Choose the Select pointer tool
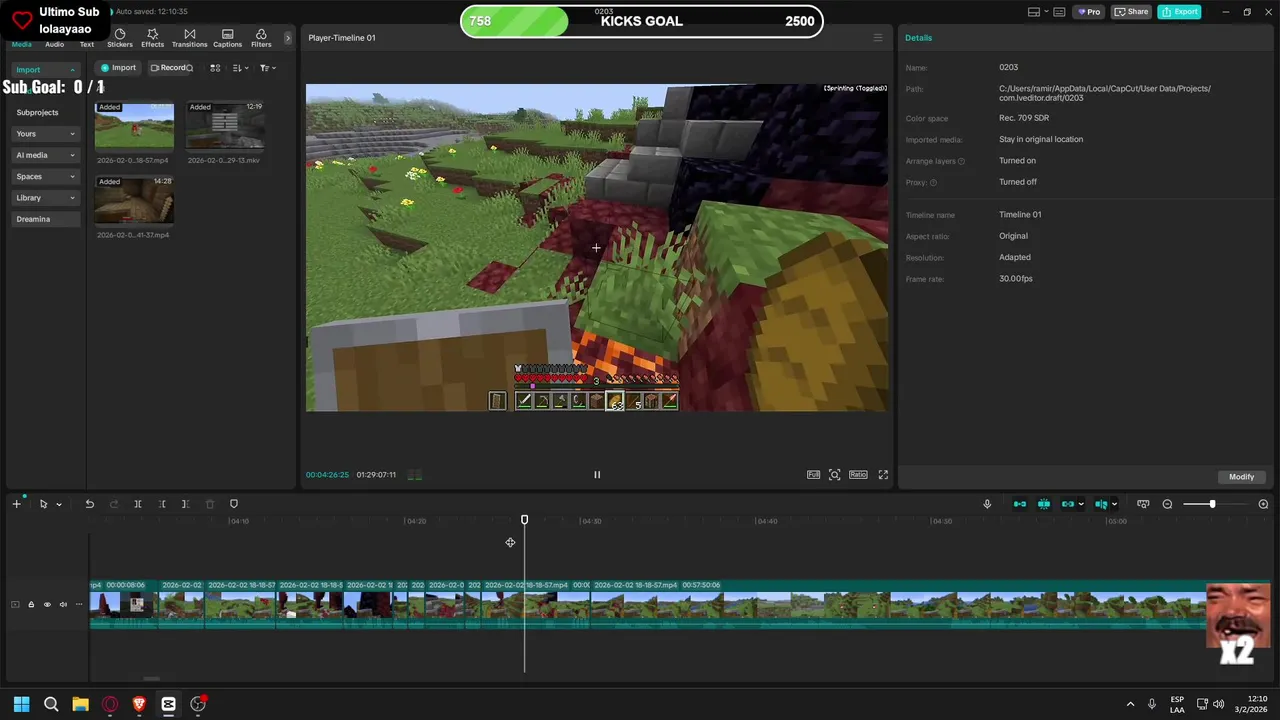Image resolution: width=1280 pixels, height=720 pixels. 43,504
